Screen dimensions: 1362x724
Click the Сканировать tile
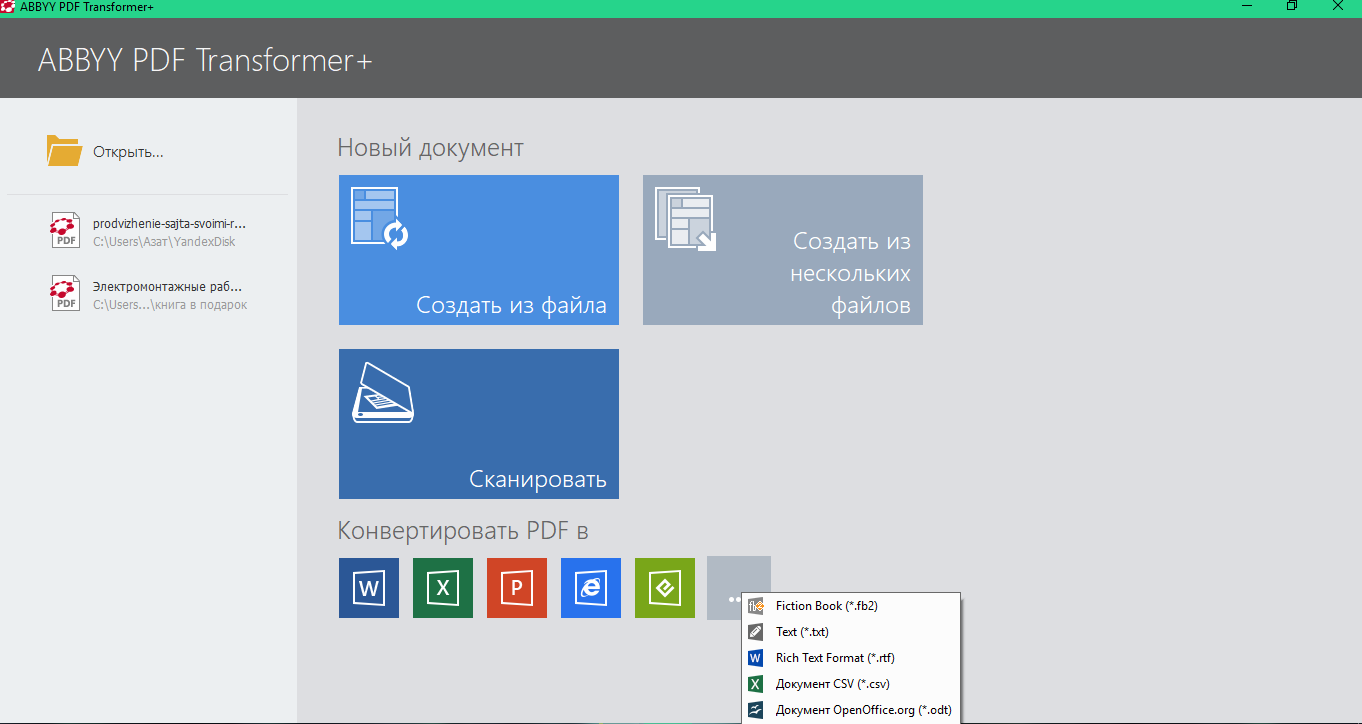click(x=479, y=424)
